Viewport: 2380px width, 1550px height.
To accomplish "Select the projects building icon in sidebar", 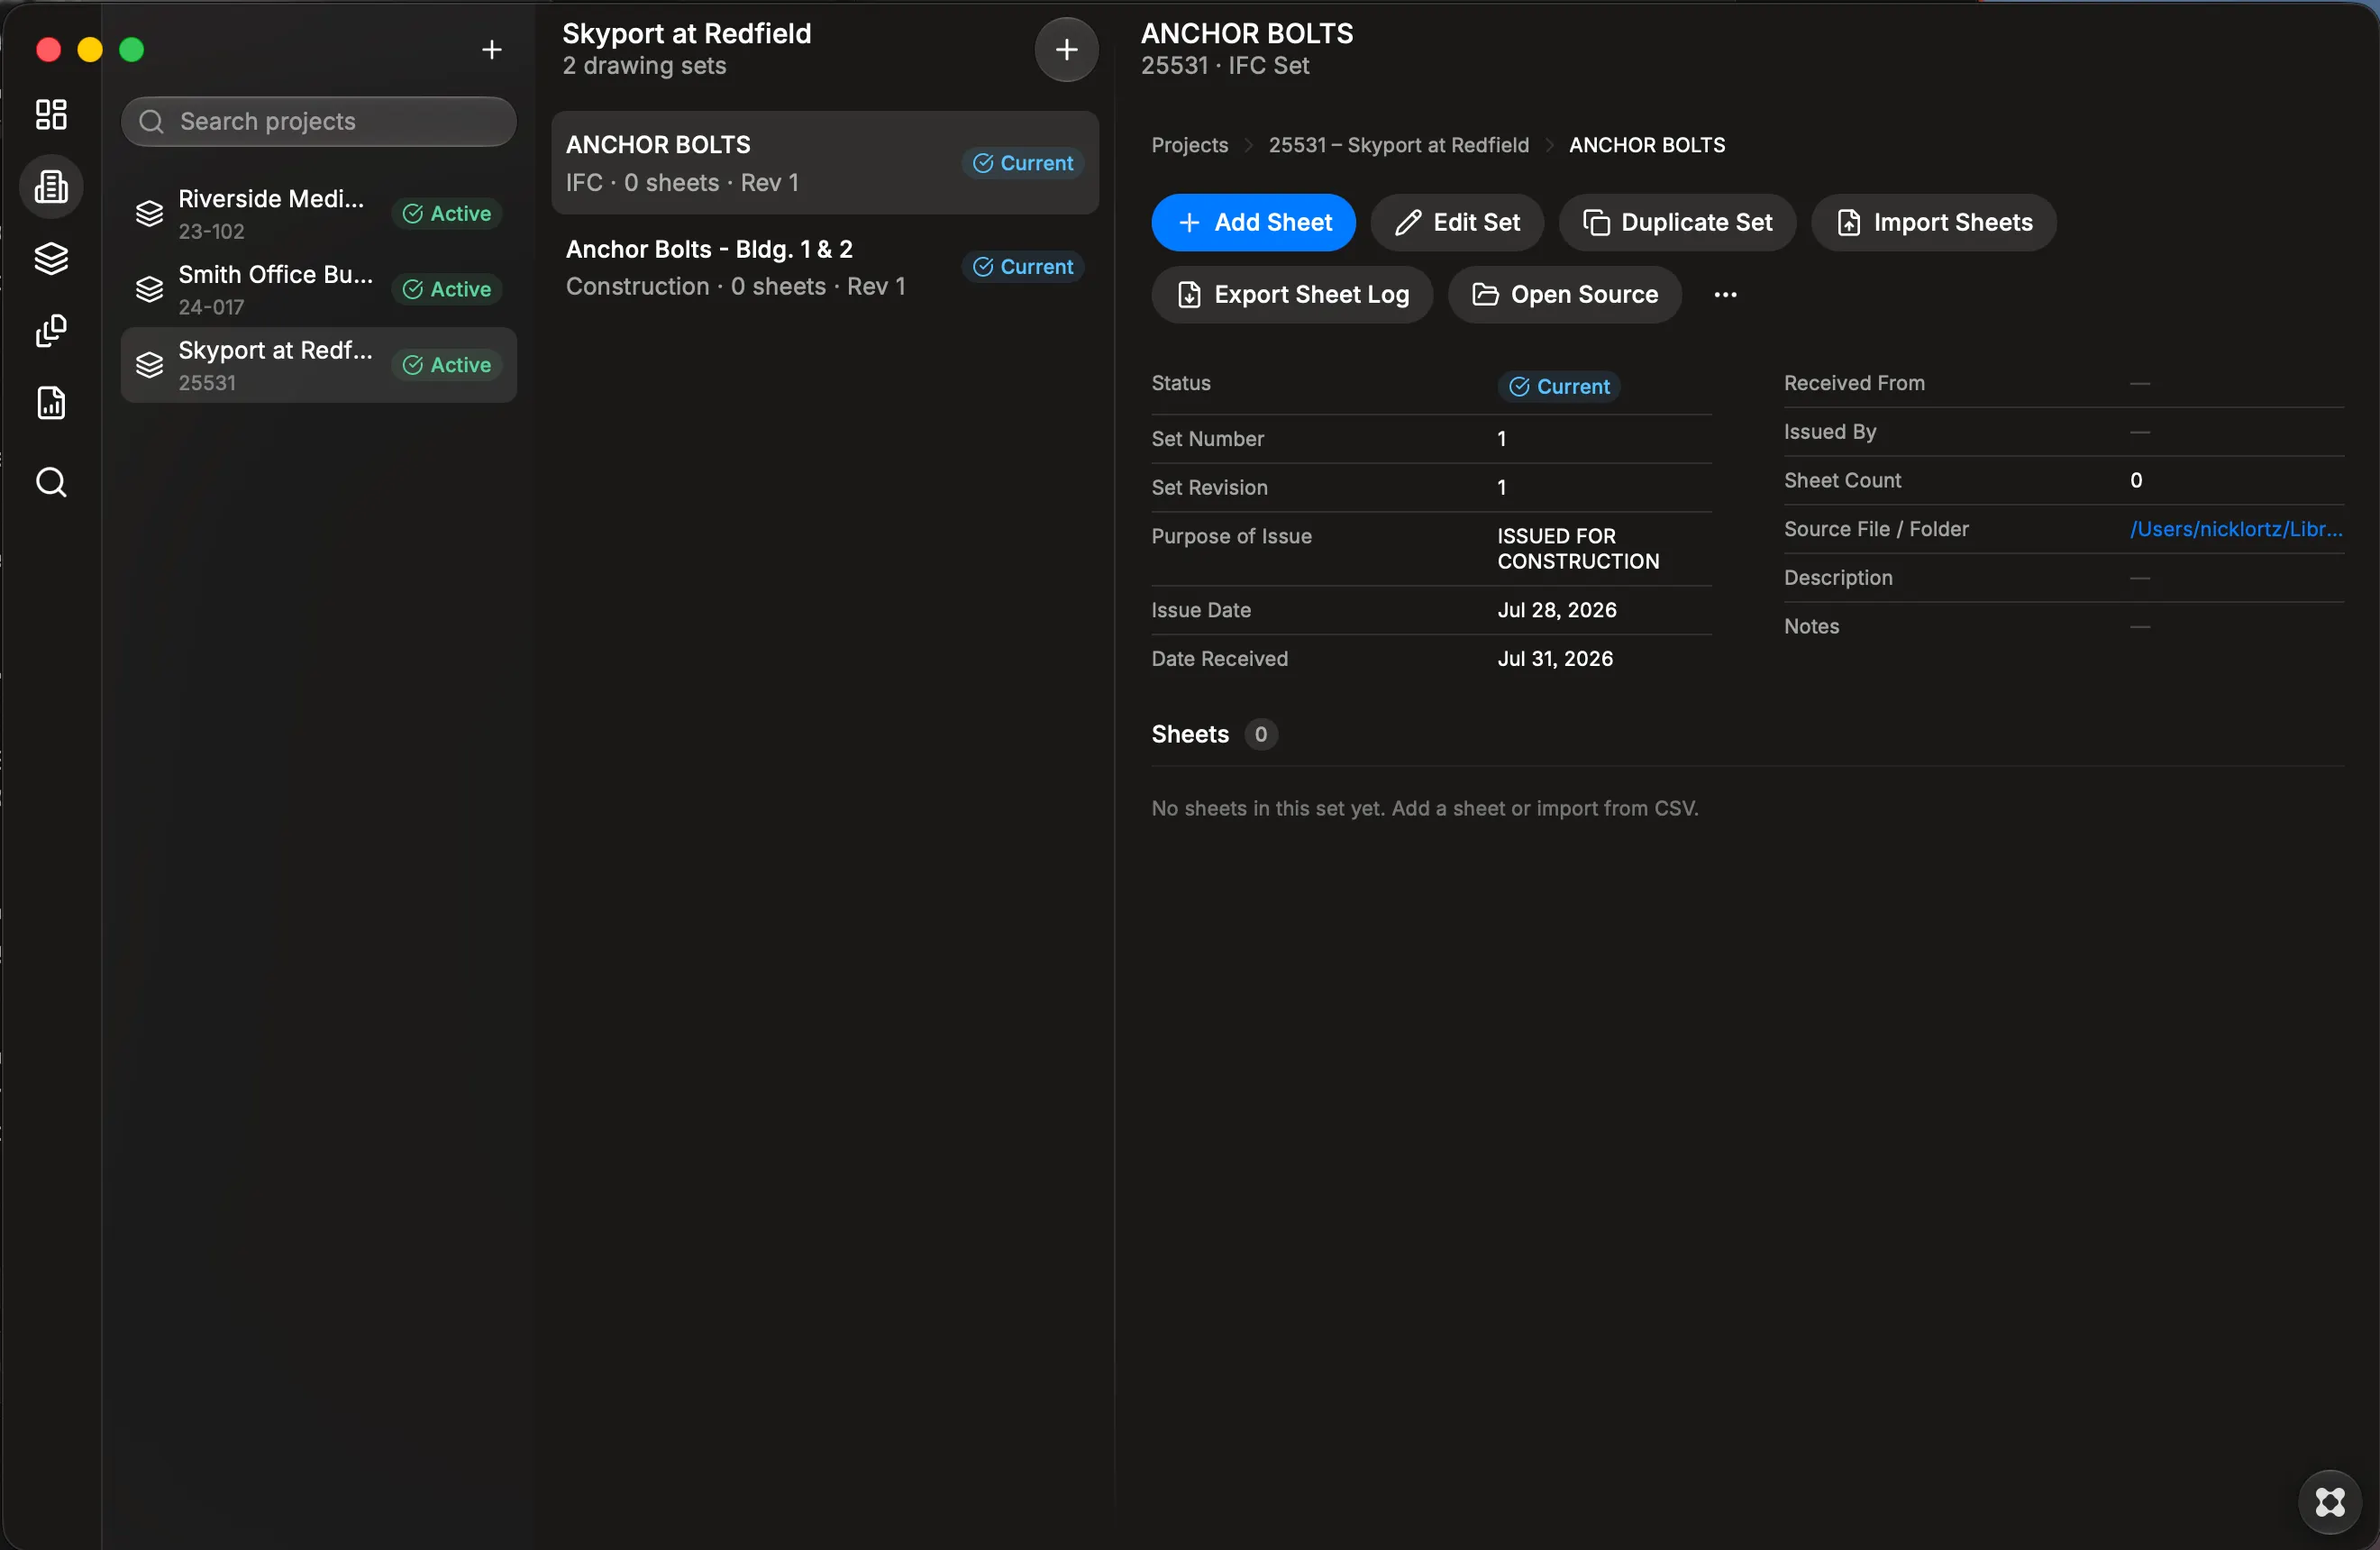I will [x=51, y=187].
